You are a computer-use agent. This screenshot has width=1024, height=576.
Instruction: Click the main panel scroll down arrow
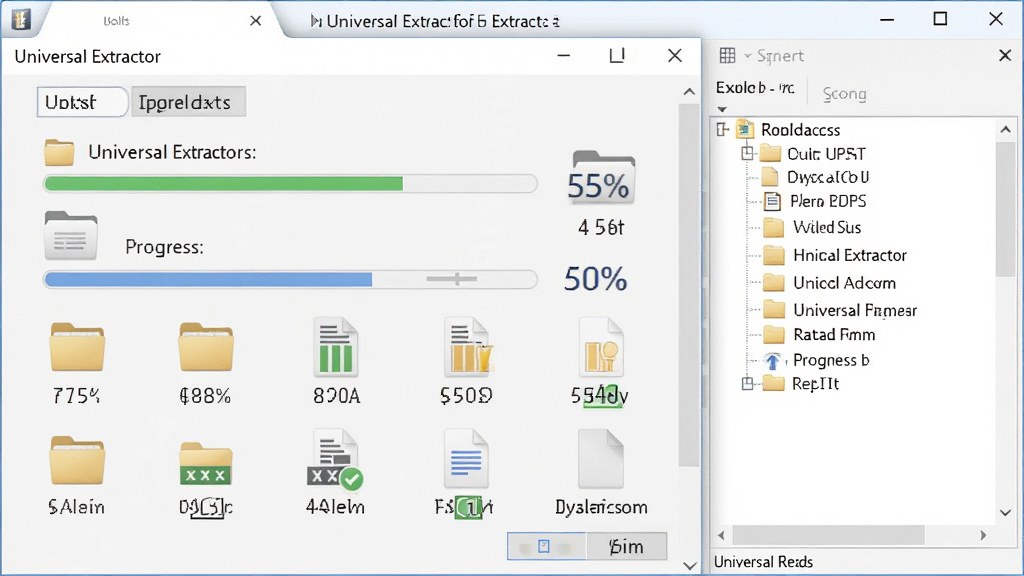pyautogui.click(x=690, y=565)
